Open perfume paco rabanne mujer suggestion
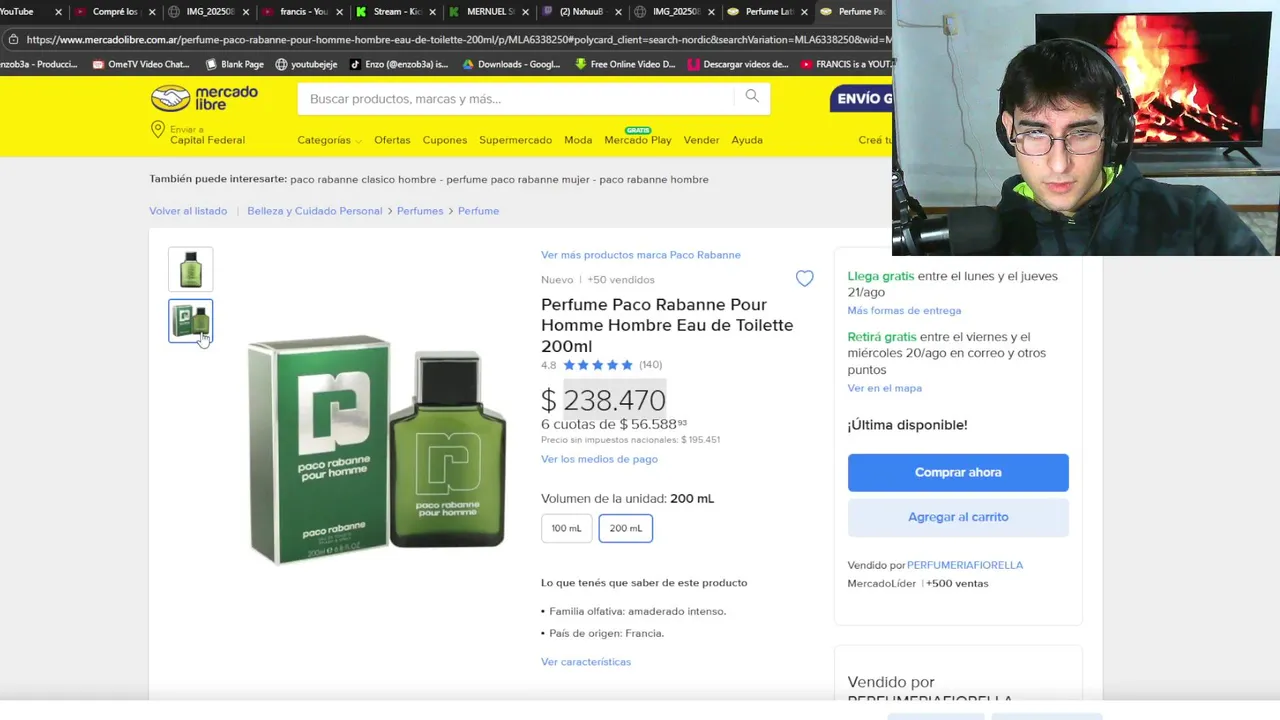Image resolution: width=1280 pixels, height=720 pixels. click(x=517, y=180)
